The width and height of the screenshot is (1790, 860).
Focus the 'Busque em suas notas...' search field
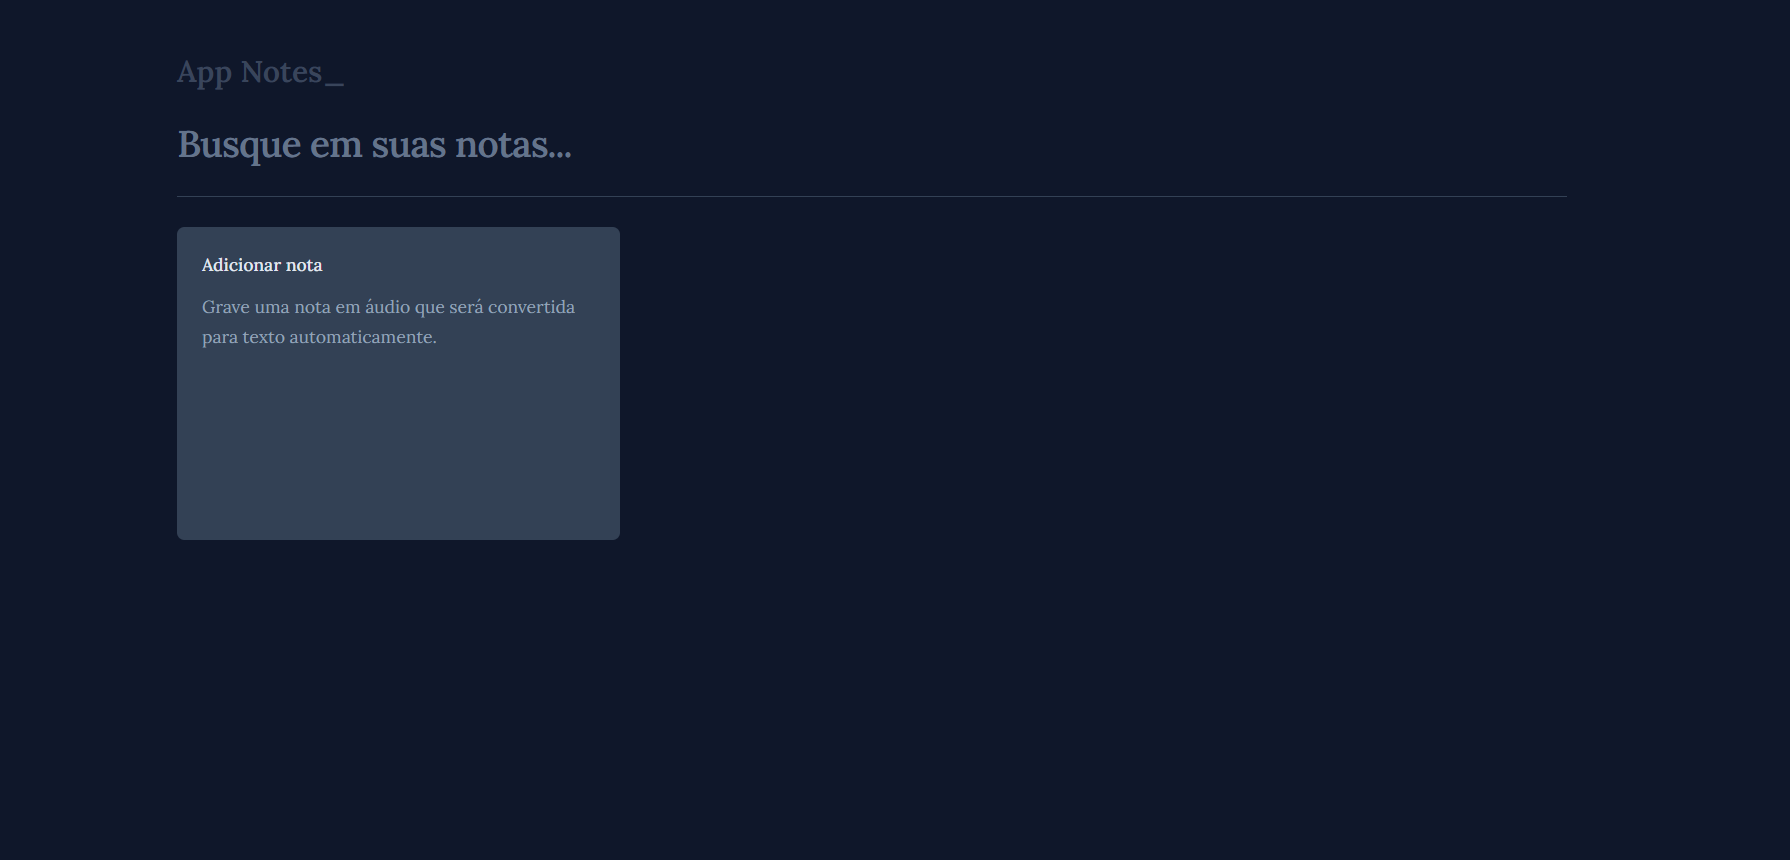point(872,145)
